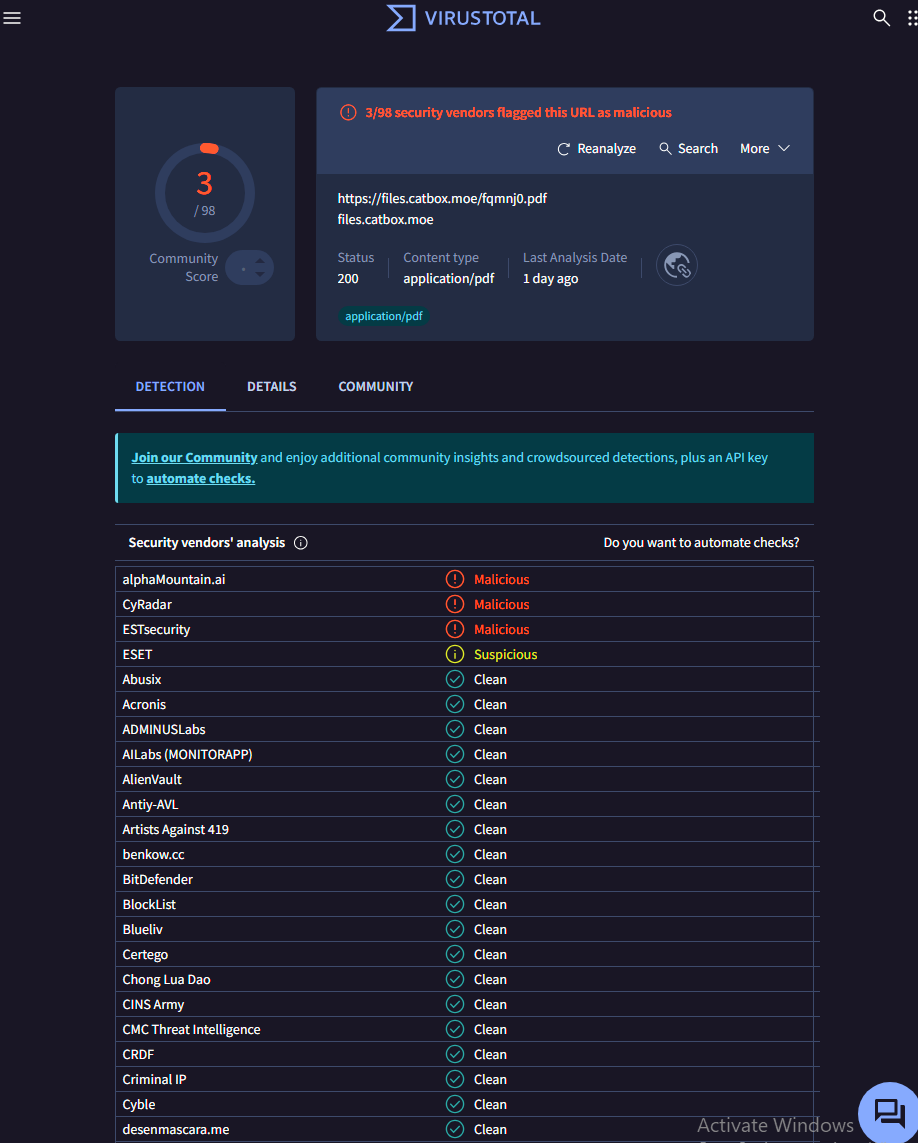Click the CRDF vendor name
The image size is (918, 1143).
click(x=138, y=1054)
